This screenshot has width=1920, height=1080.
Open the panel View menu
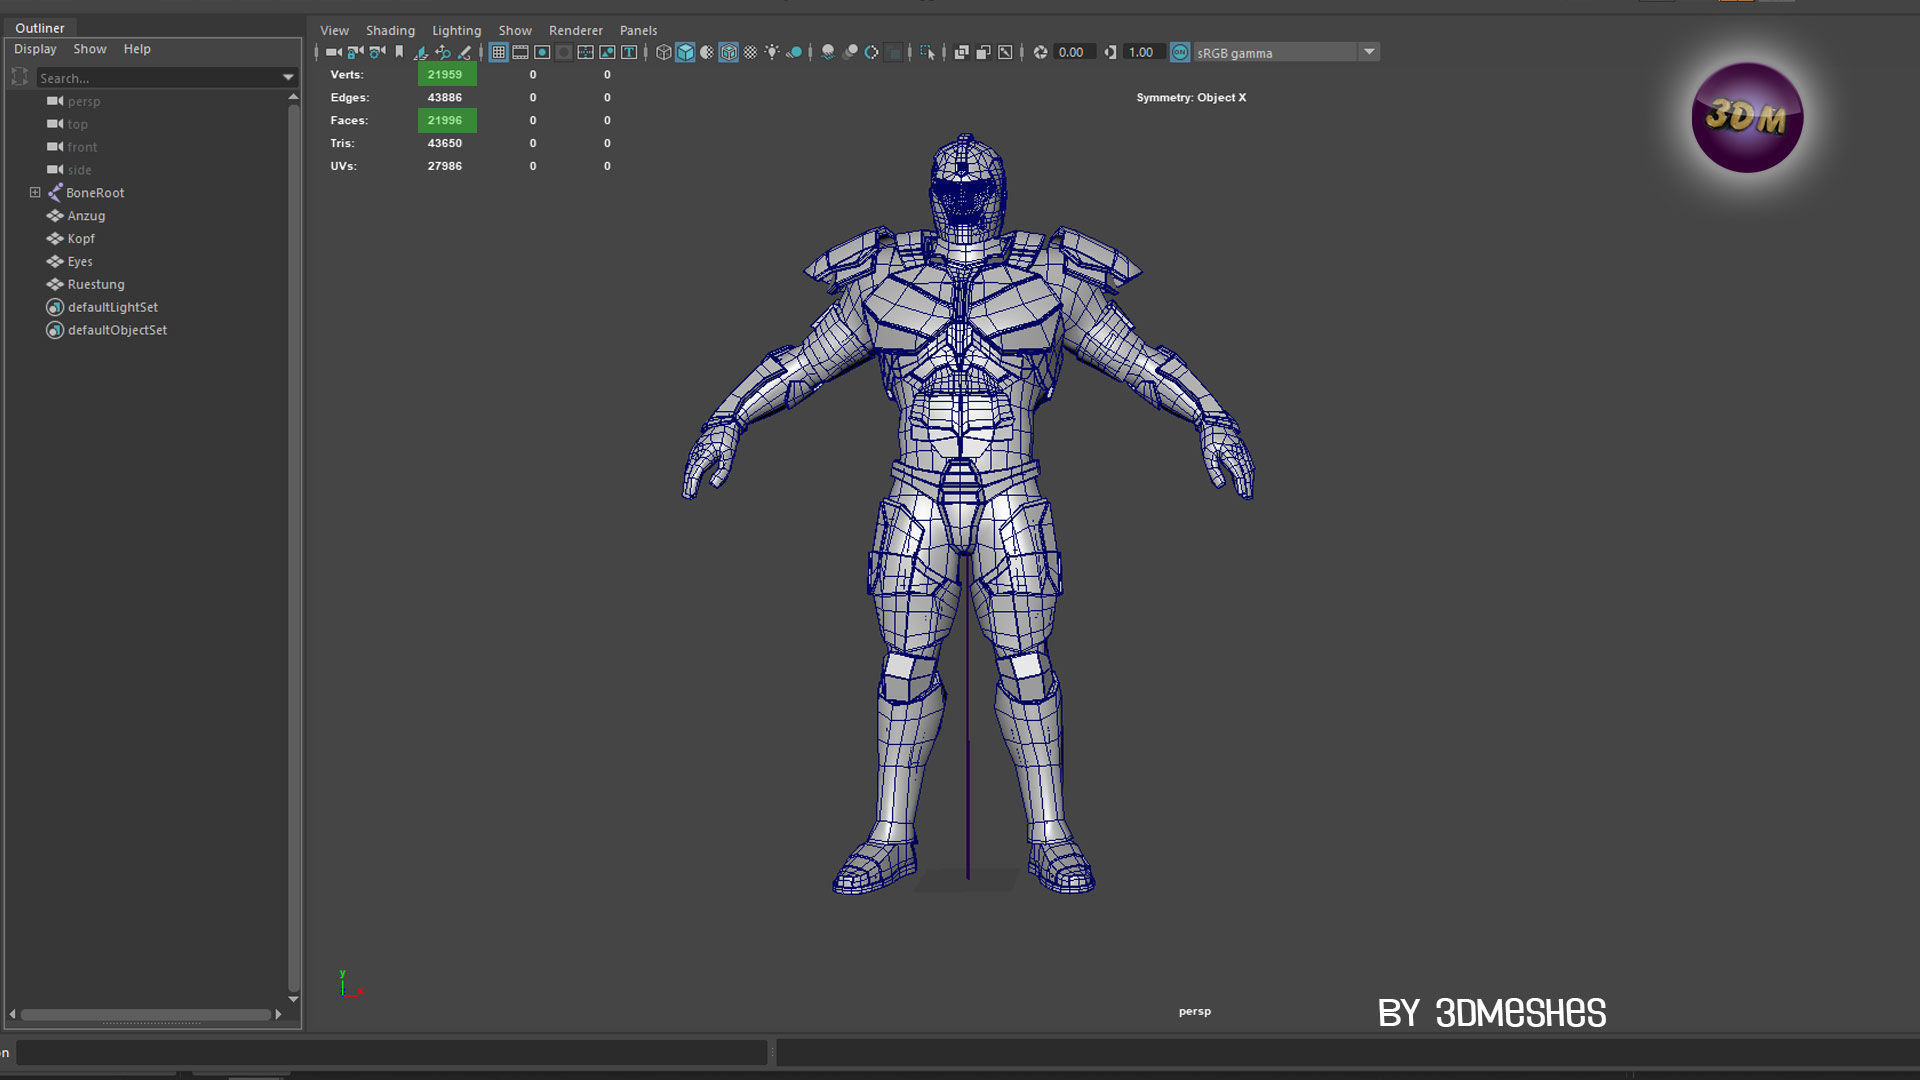(334, 30)
